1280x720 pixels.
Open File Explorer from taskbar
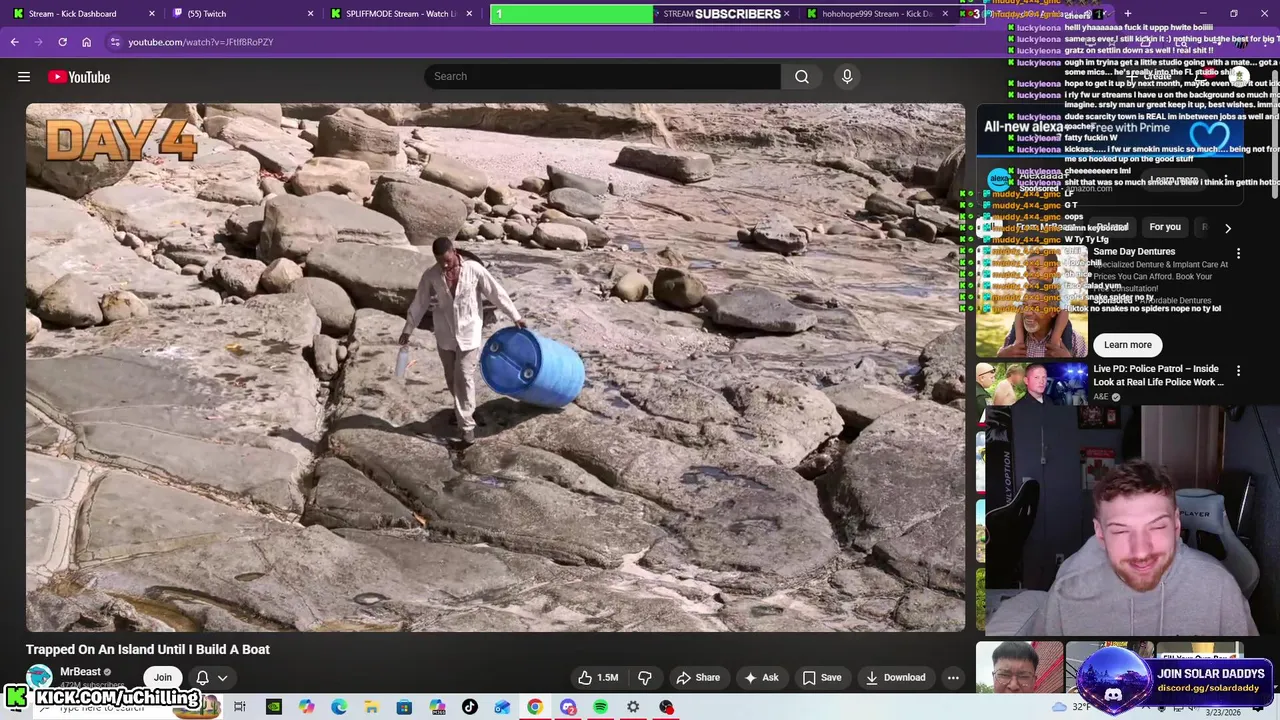pyautogui.click(x=371, y=707)
